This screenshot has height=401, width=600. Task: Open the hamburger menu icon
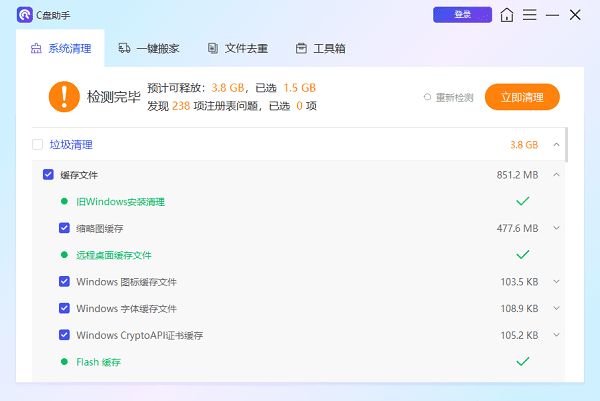pyautogui.click(x=530, y=15)
